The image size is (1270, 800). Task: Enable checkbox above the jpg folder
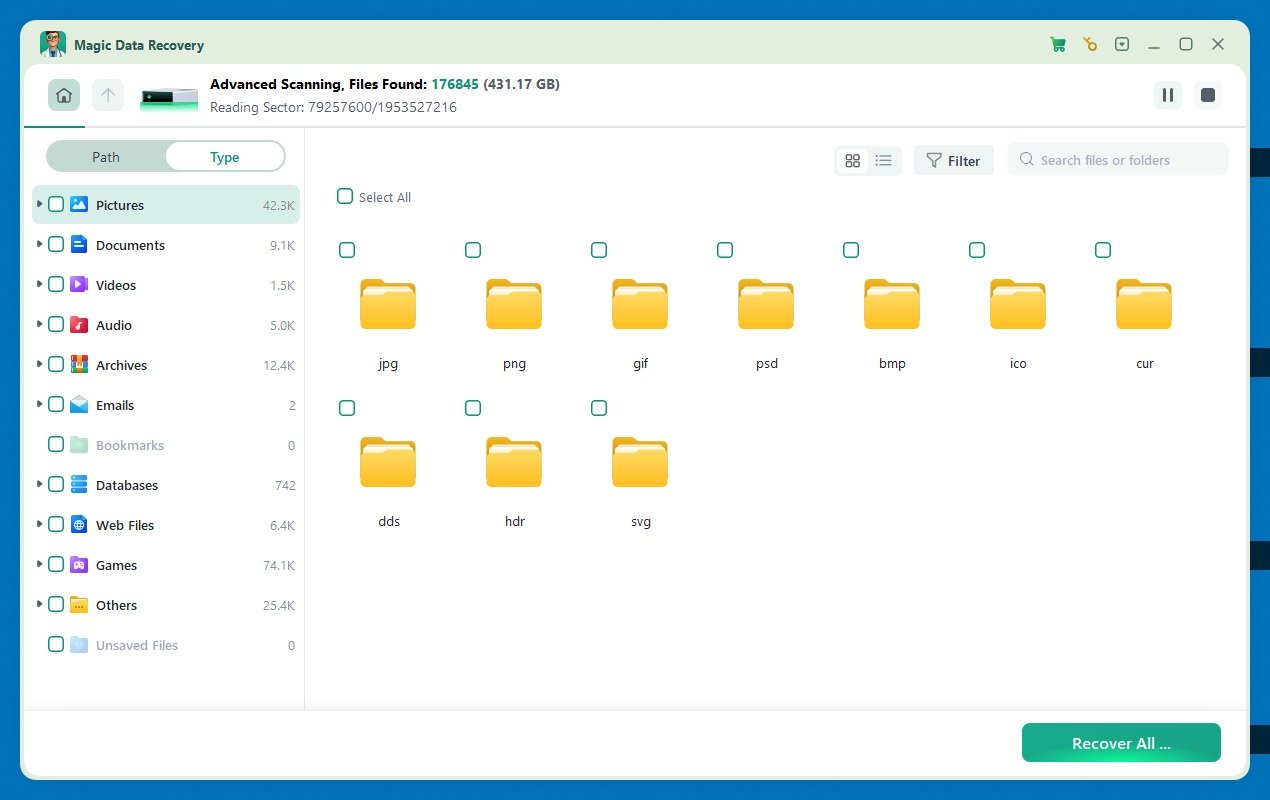(347, 250)
